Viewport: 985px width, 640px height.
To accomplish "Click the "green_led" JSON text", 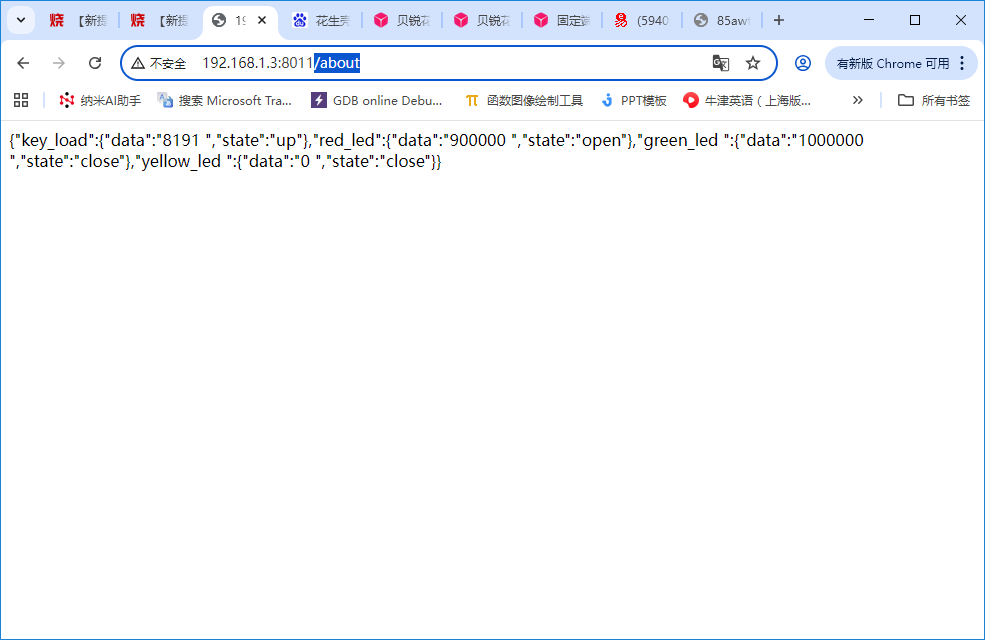I will [682, 140].
